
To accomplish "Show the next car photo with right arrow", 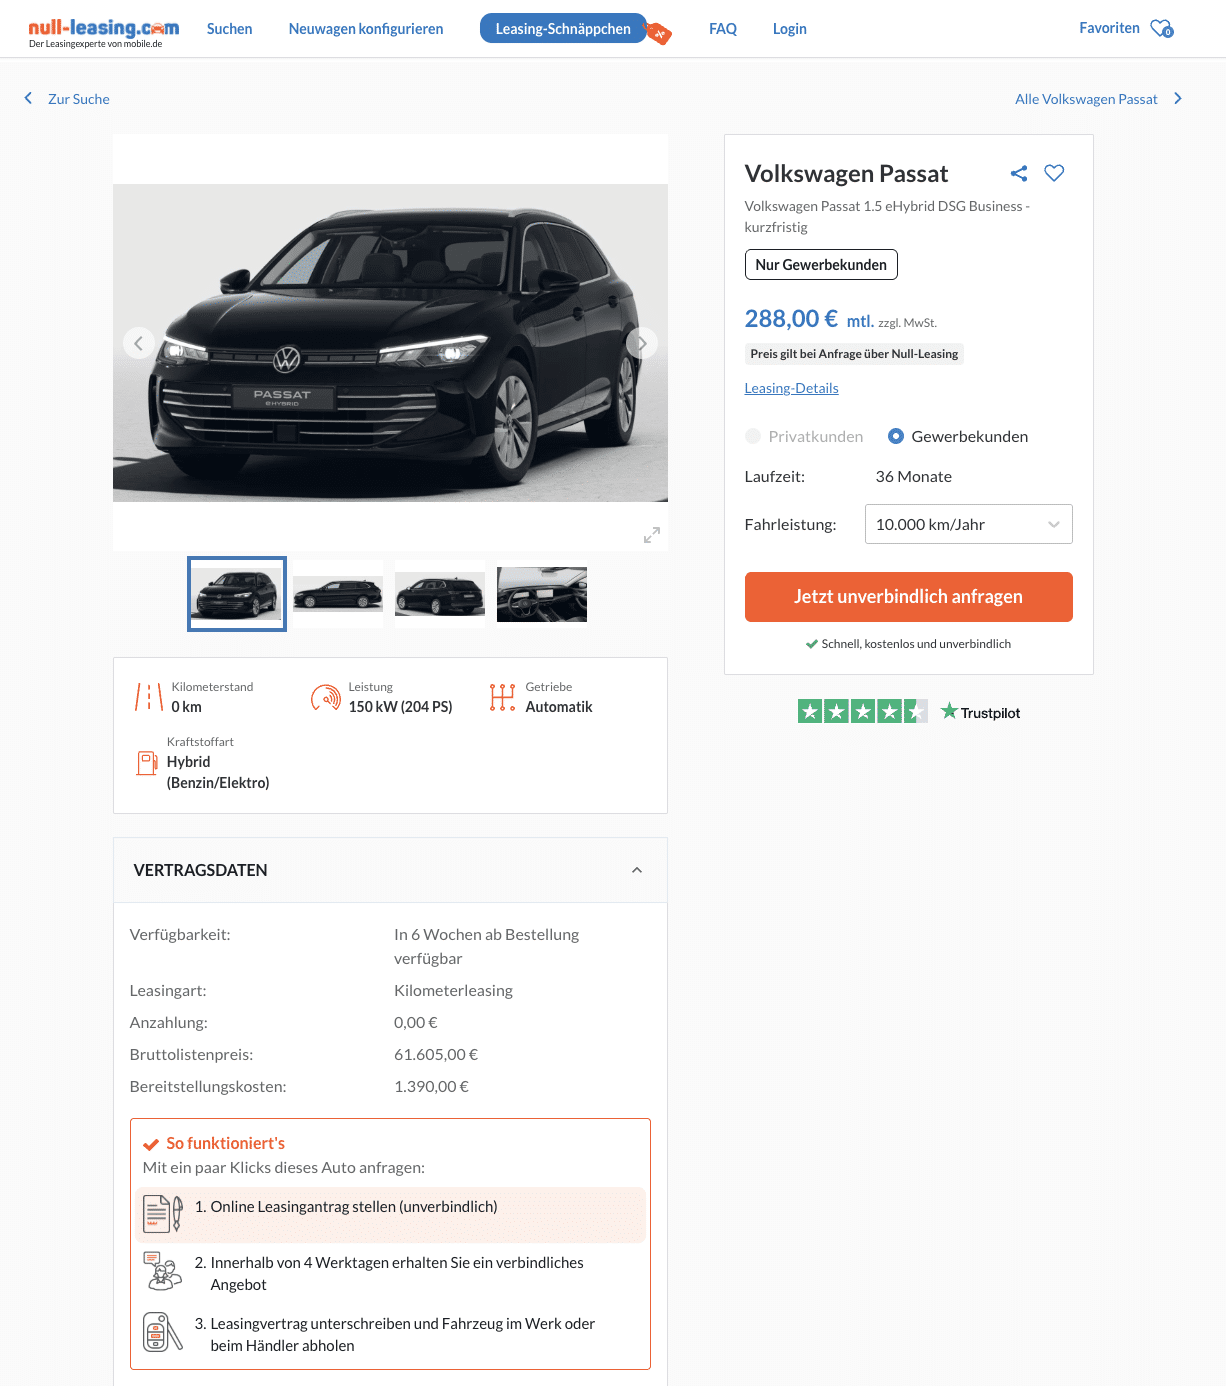I will coord(642,343).
